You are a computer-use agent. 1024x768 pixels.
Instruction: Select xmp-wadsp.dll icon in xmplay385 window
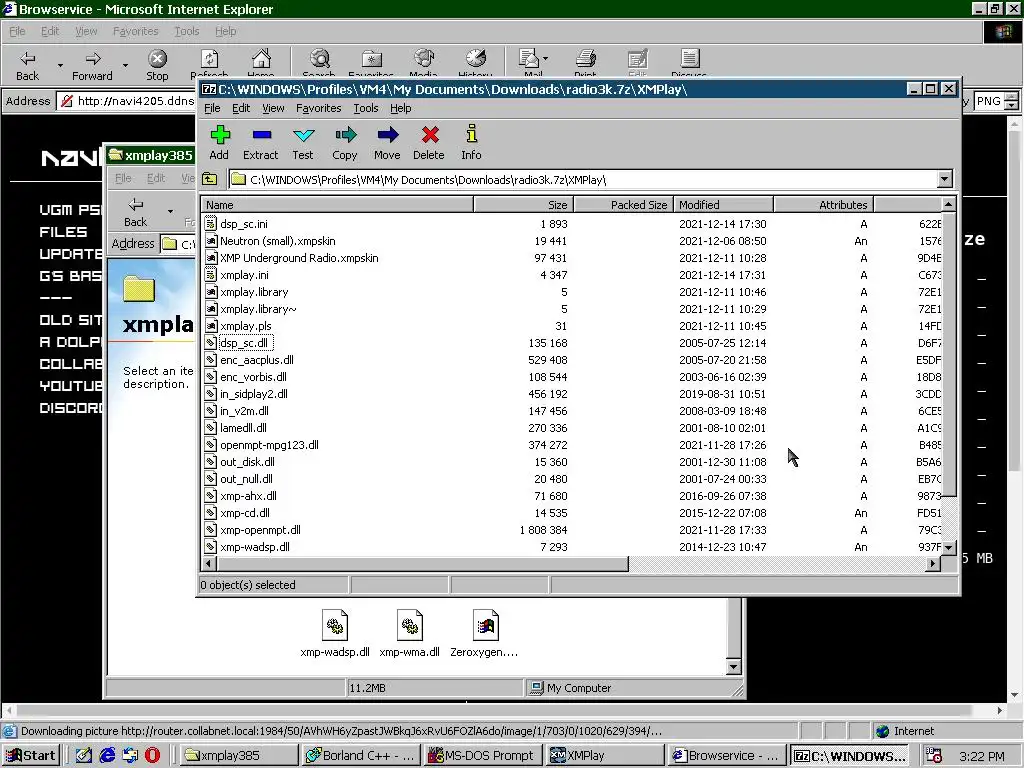(x=335, y=625)
